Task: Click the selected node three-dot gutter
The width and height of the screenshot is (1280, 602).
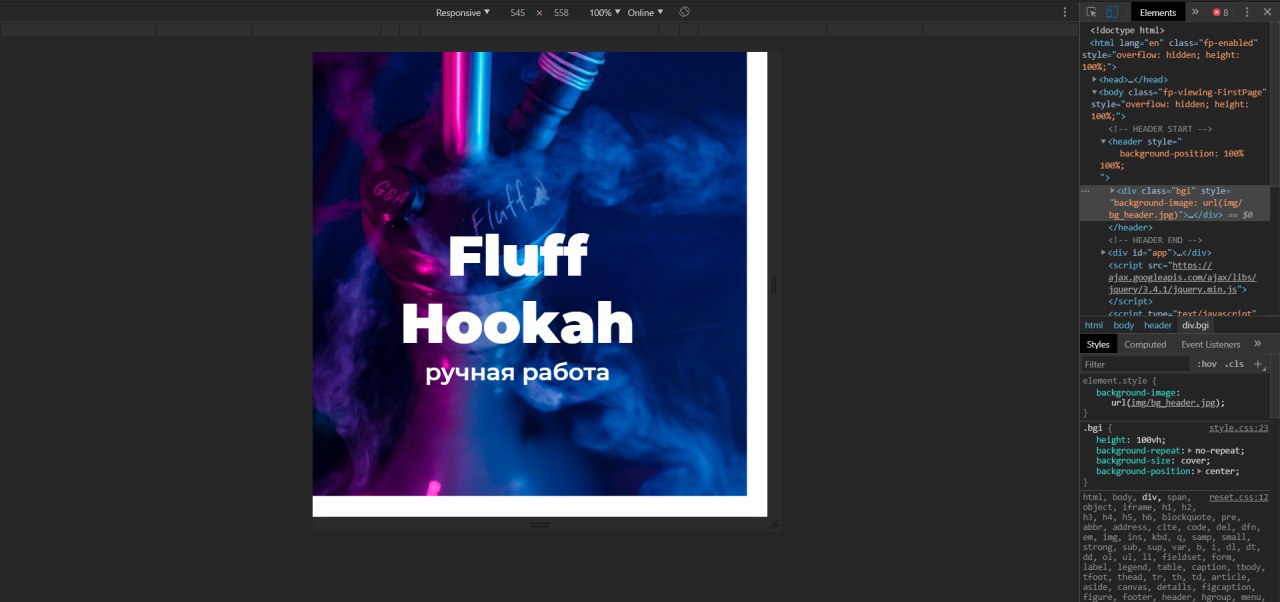Action: pyautogui.click(x=1086, y=190)
